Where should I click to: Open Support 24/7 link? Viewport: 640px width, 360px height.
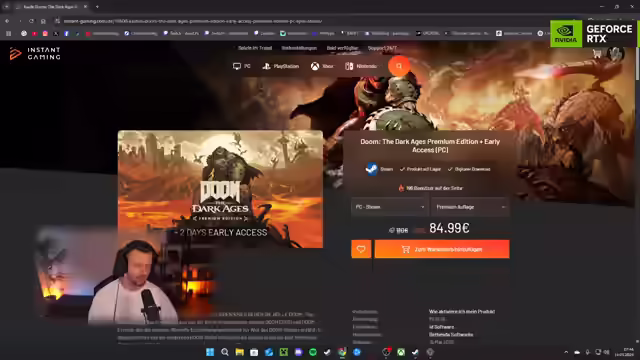382,48
